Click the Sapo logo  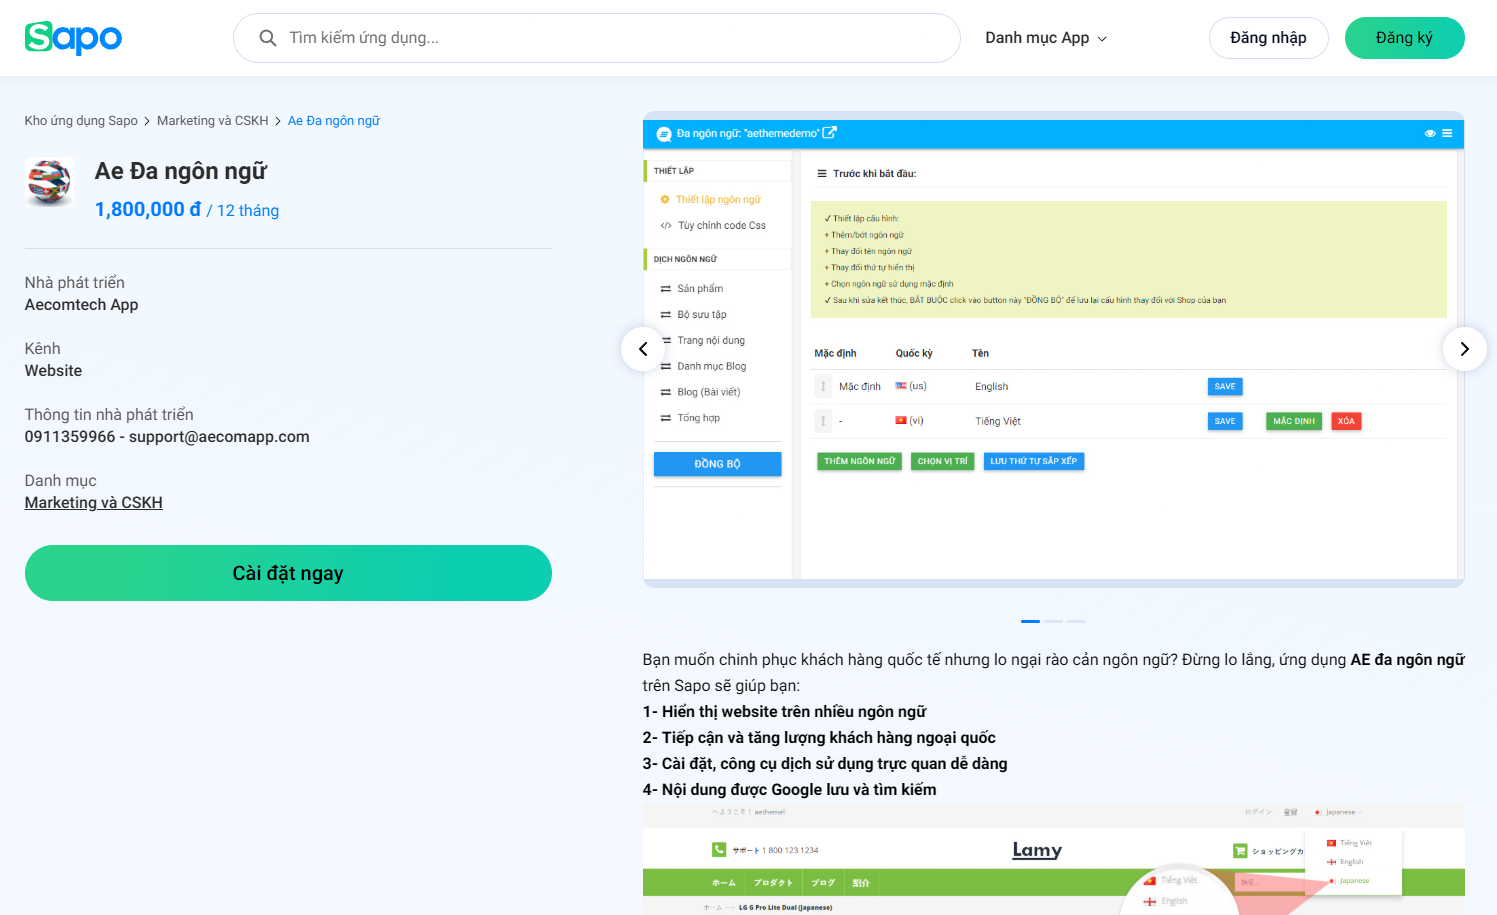coord(73,38)
